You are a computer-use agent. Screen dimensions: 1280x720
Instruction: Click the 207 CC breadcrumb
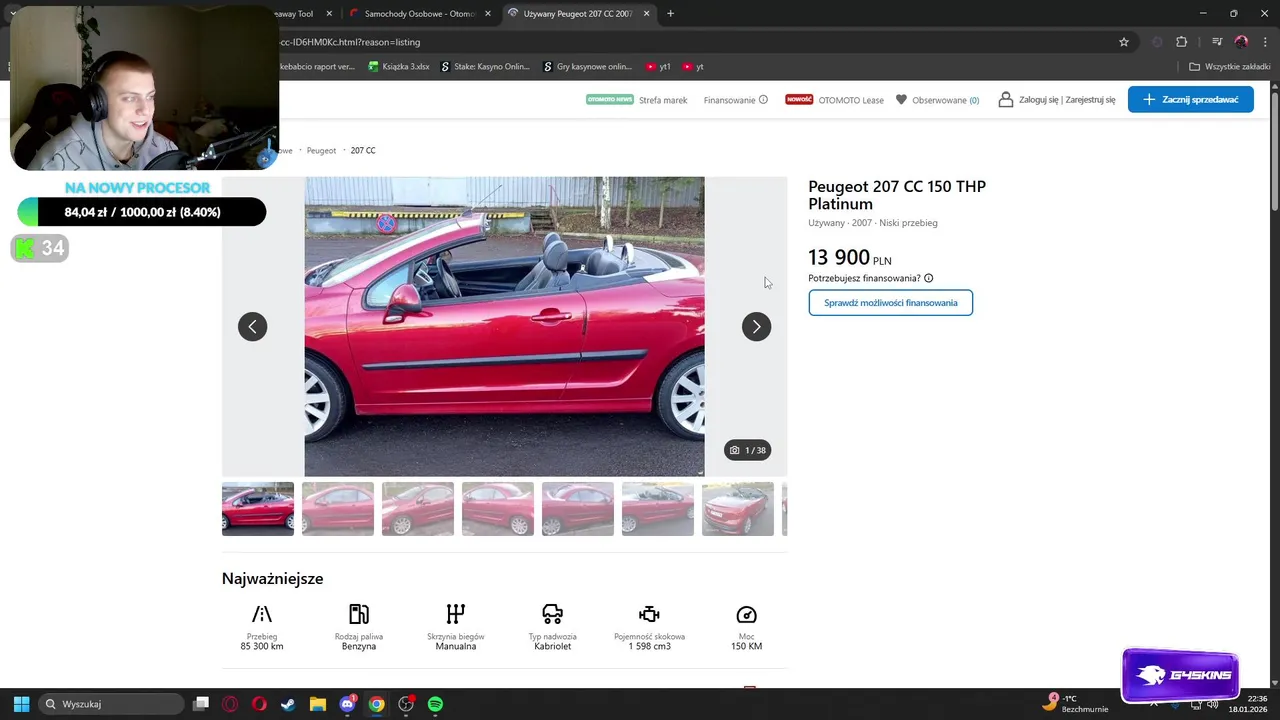(363, 150)
